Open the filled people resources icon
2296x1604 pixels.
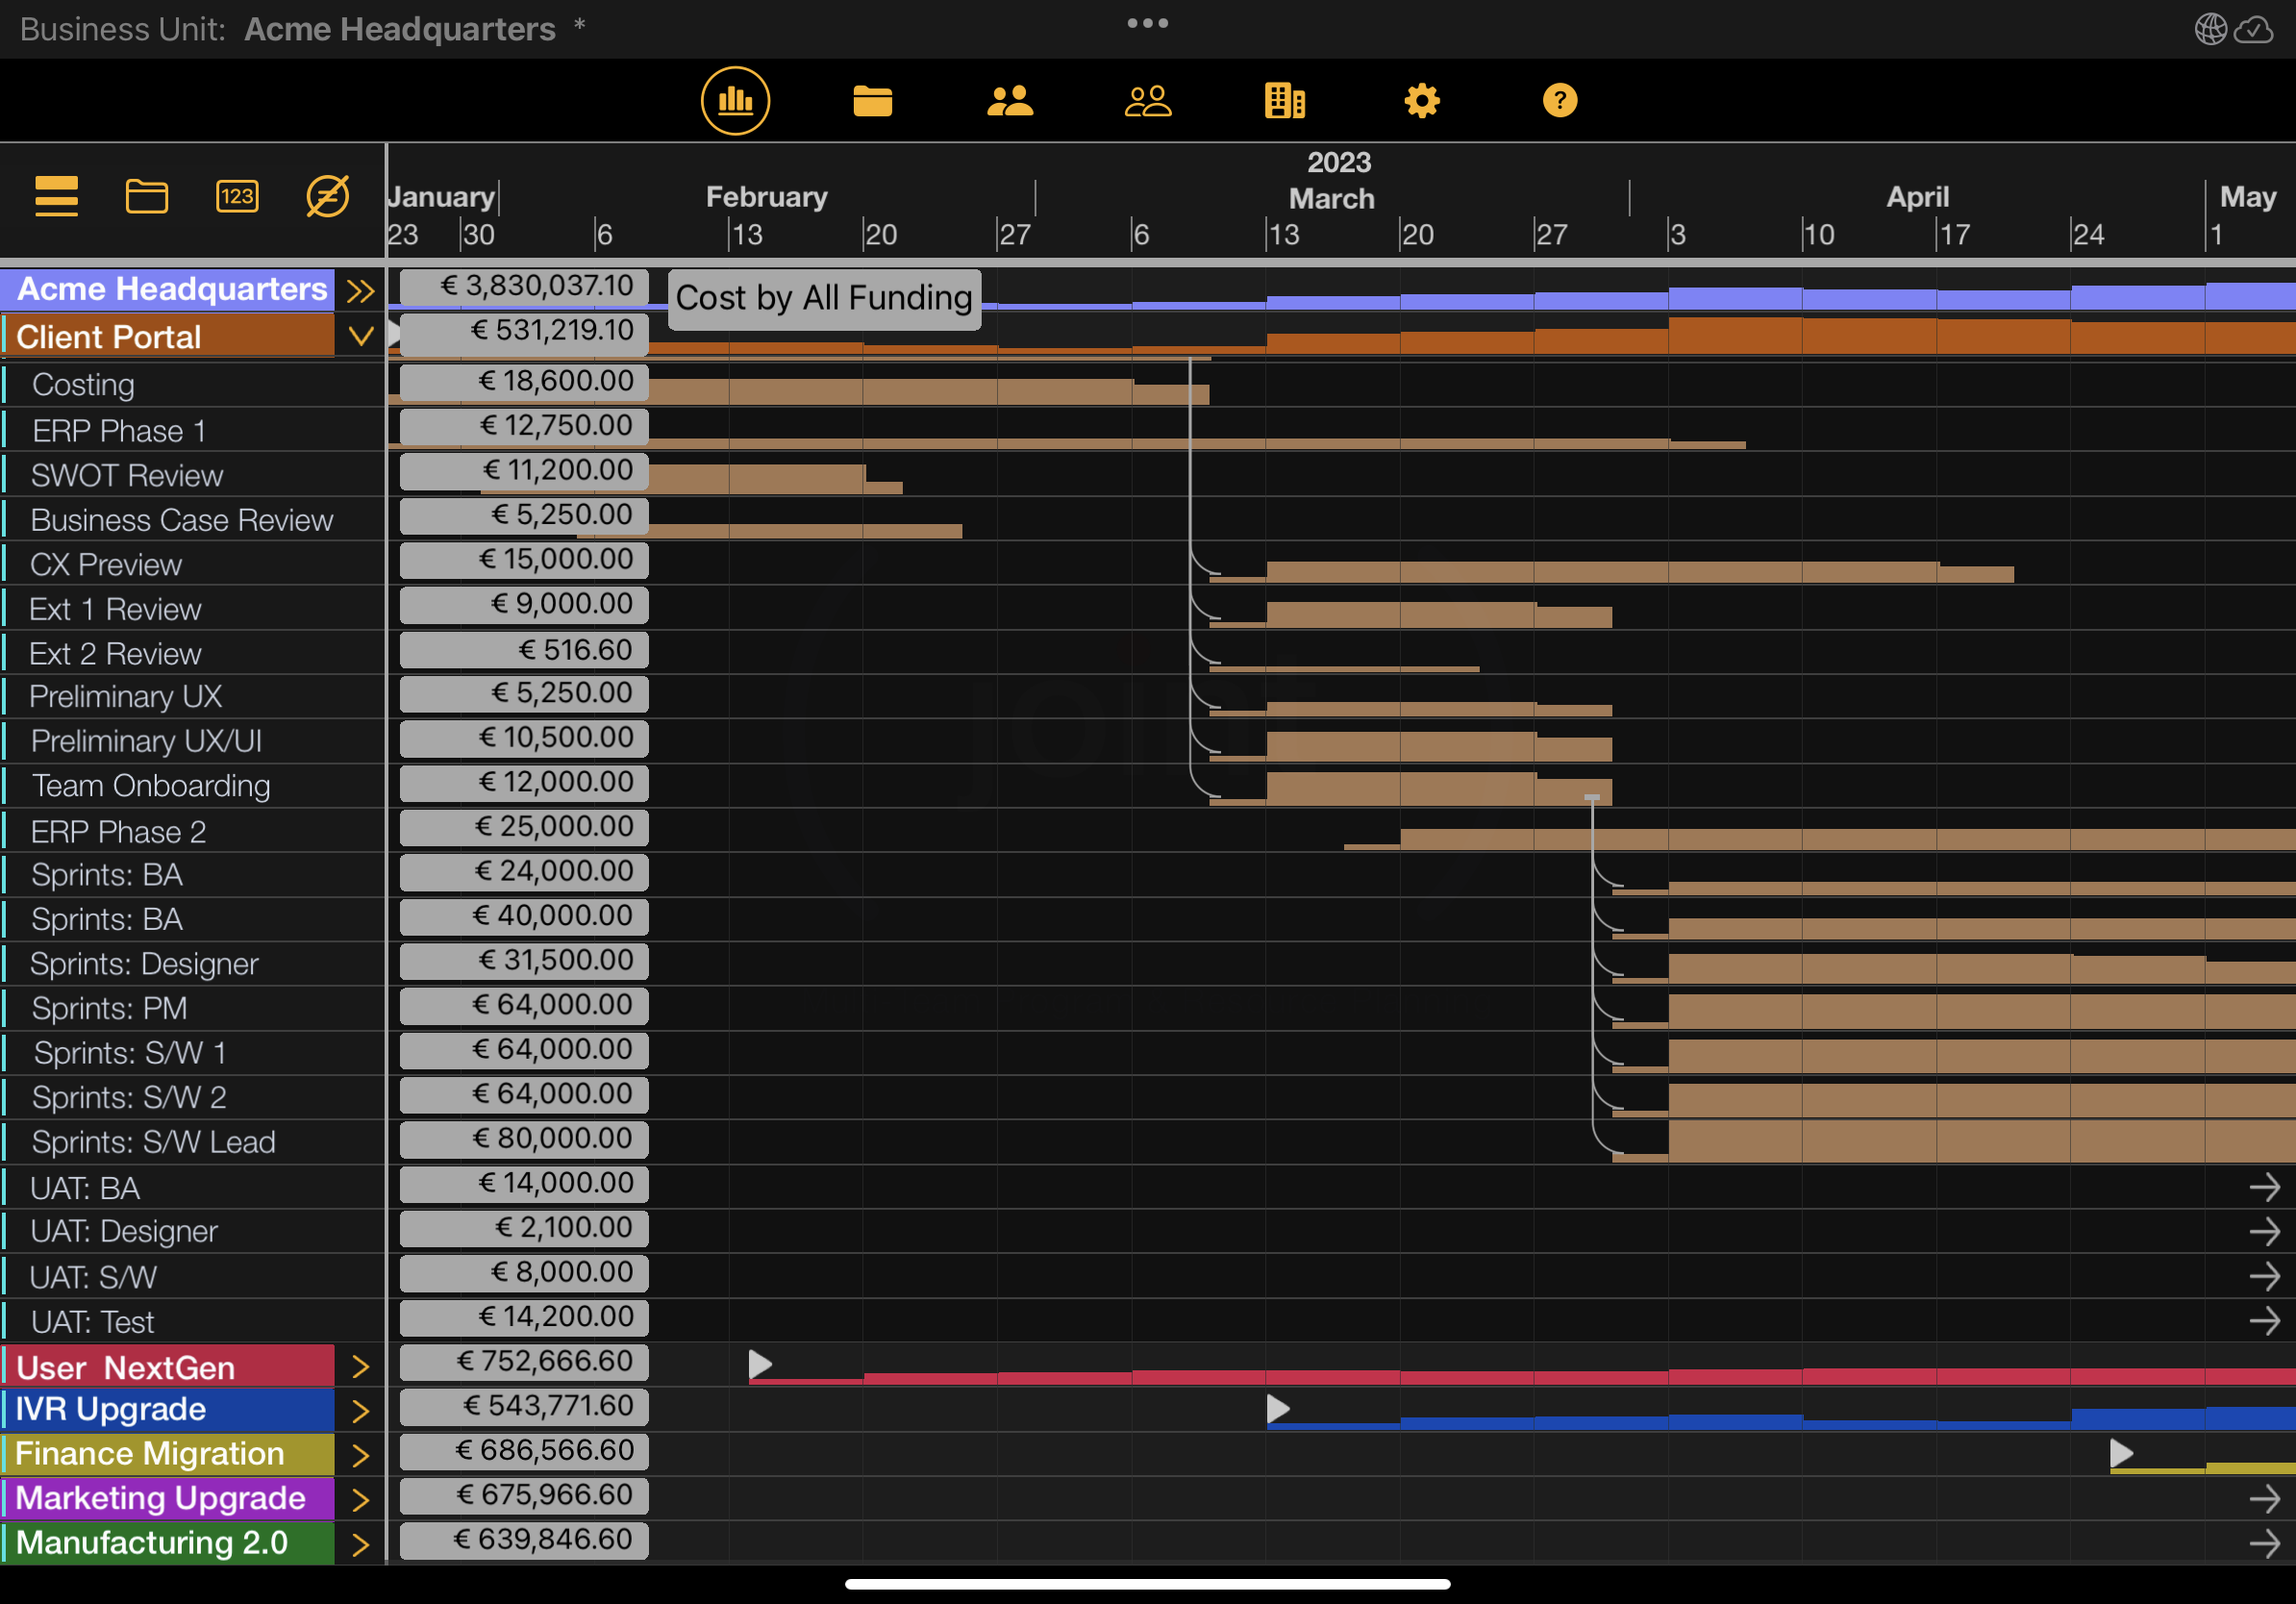click(1009, 101)
